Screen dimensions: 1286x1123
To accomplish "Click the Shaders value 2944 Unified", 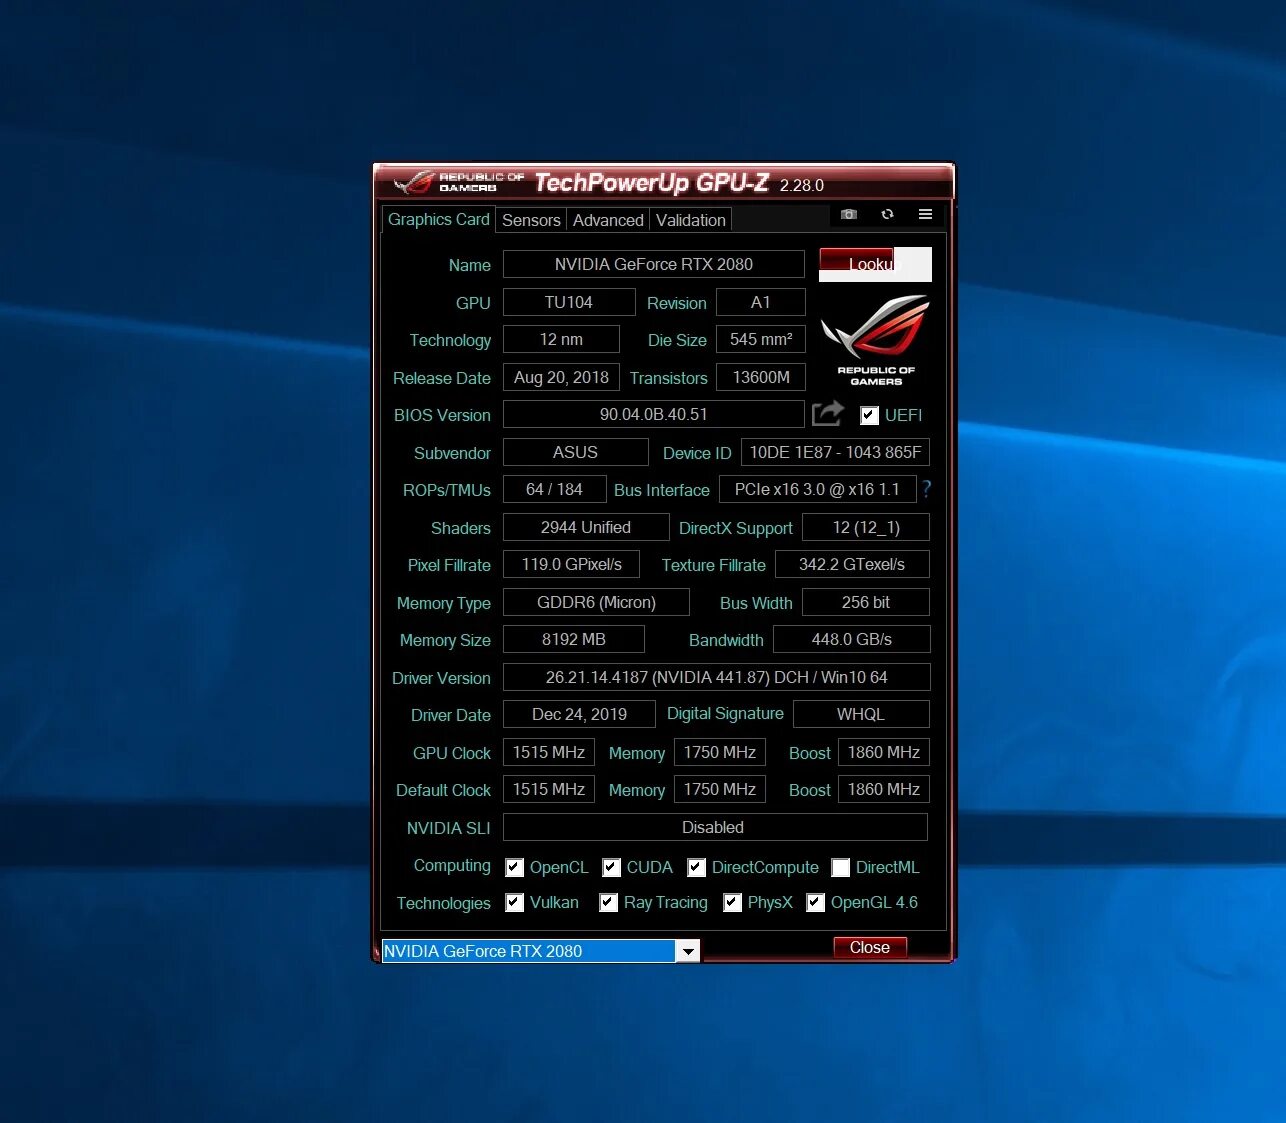I will click(586, 527).
